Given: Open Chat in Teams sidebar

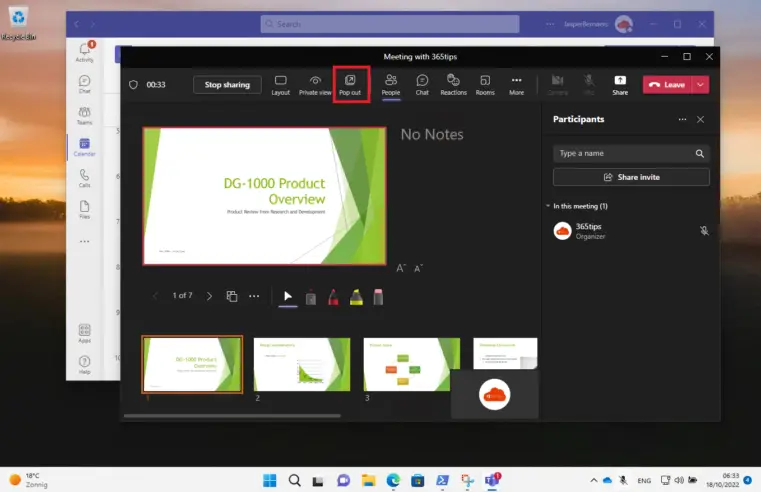Looking at the screenshot, I should (x=84, y=83).
